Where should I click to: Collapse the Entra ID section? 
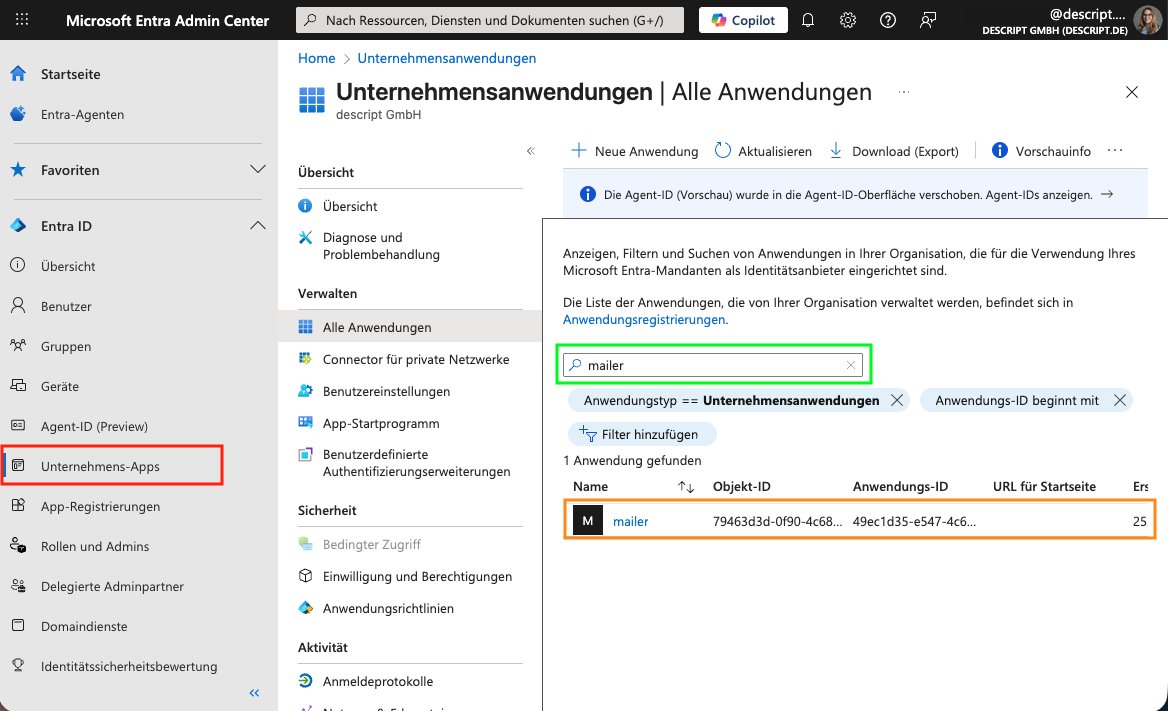(x=258, y=226)
